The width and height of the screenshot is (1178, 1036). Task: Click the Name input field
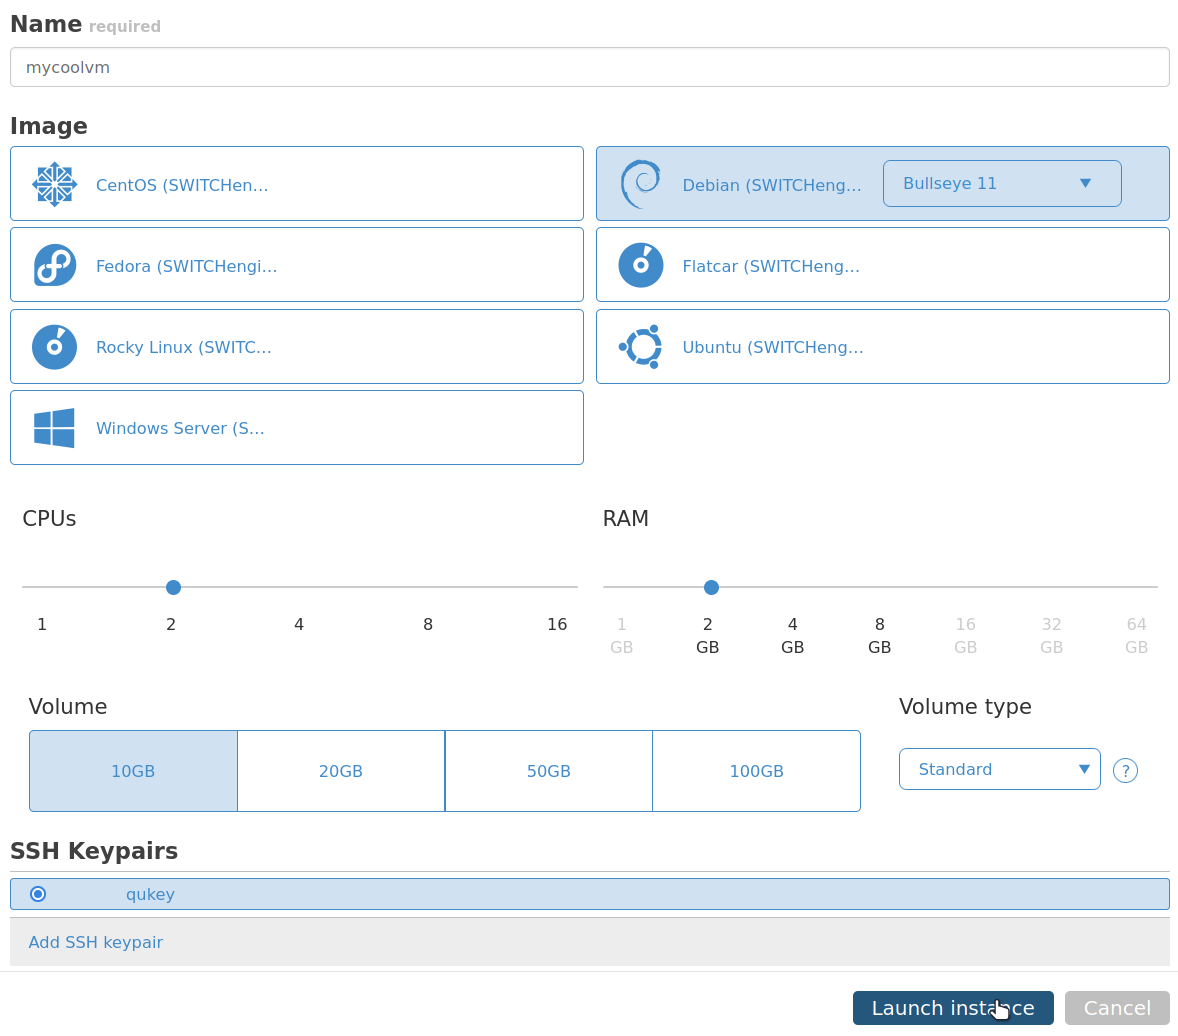(589, 67)
